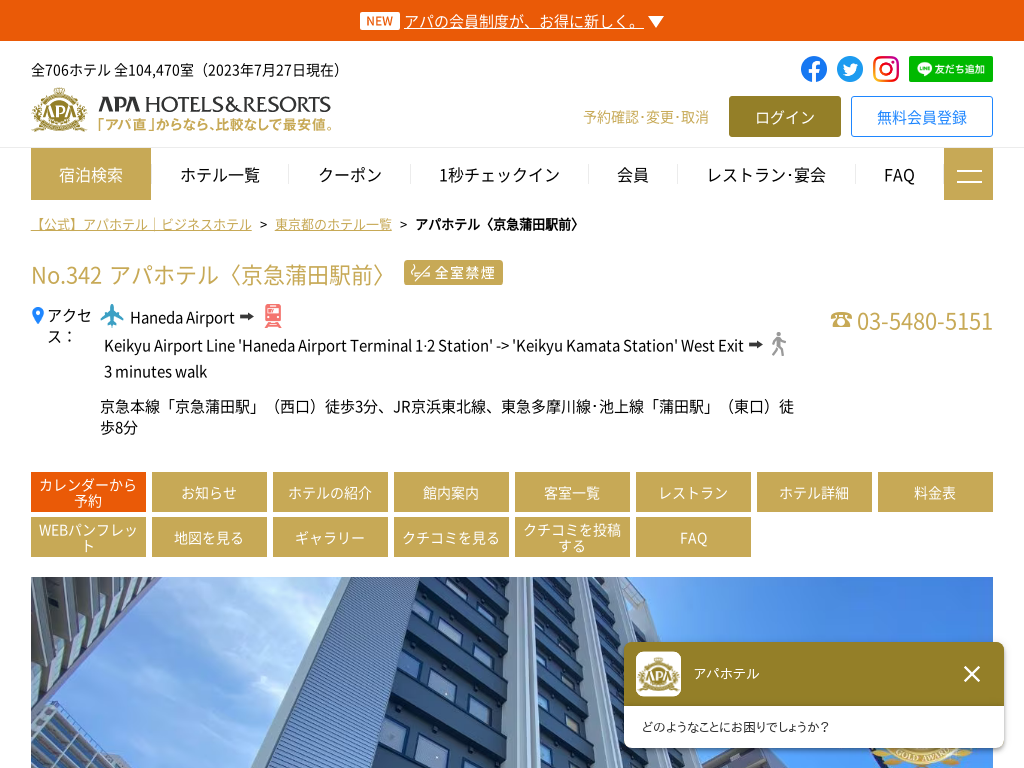Click the ログイン button
This screenshot has height=768, width=1024.
(785, 117)
